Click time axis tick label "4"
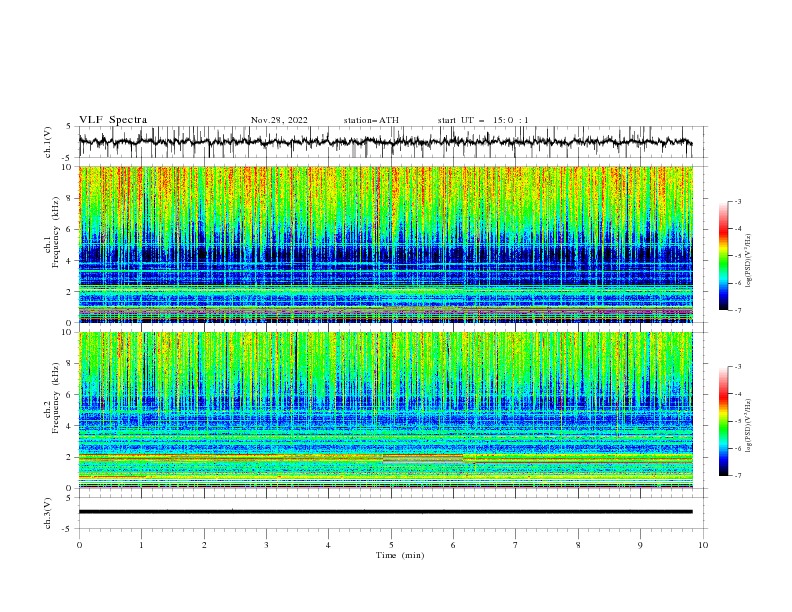The width and height of the screenshot is (792, 612). coord(328,545)
